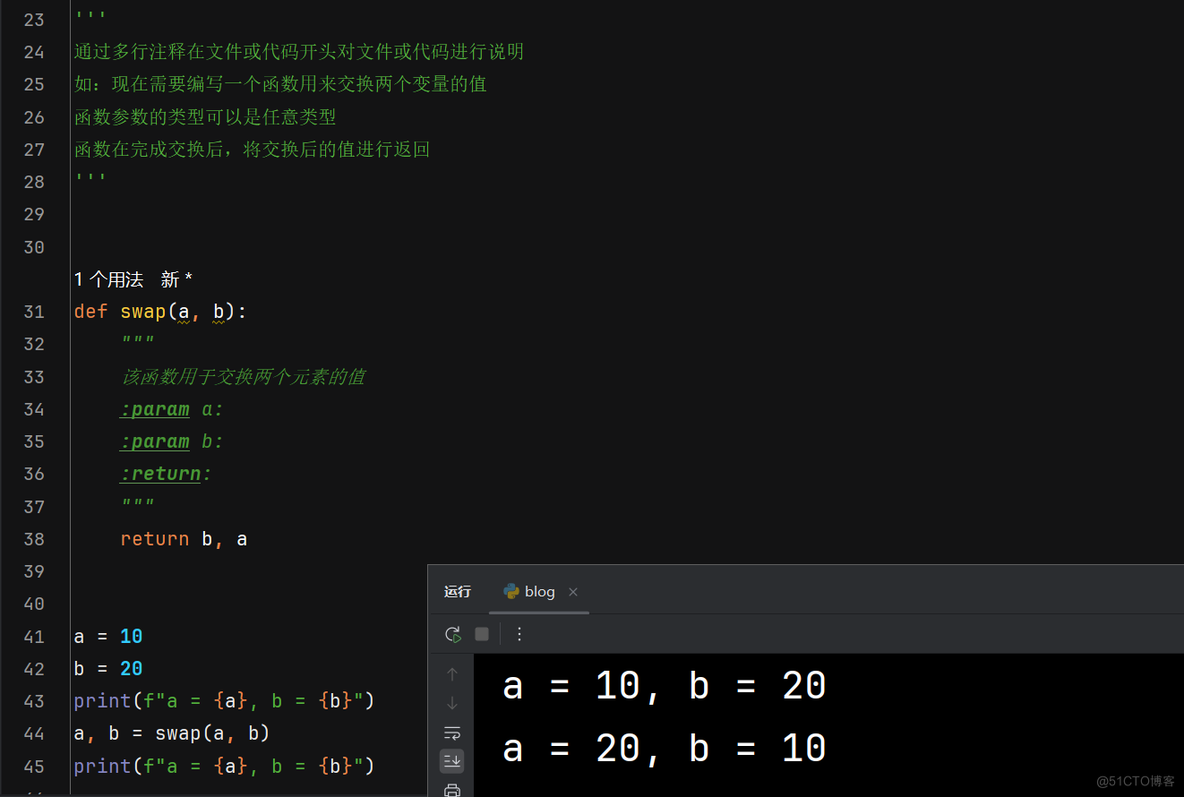This screenshot has height=797, width=1184.
Task: Select line number 31 in the gutter
Action: (34, 311)
